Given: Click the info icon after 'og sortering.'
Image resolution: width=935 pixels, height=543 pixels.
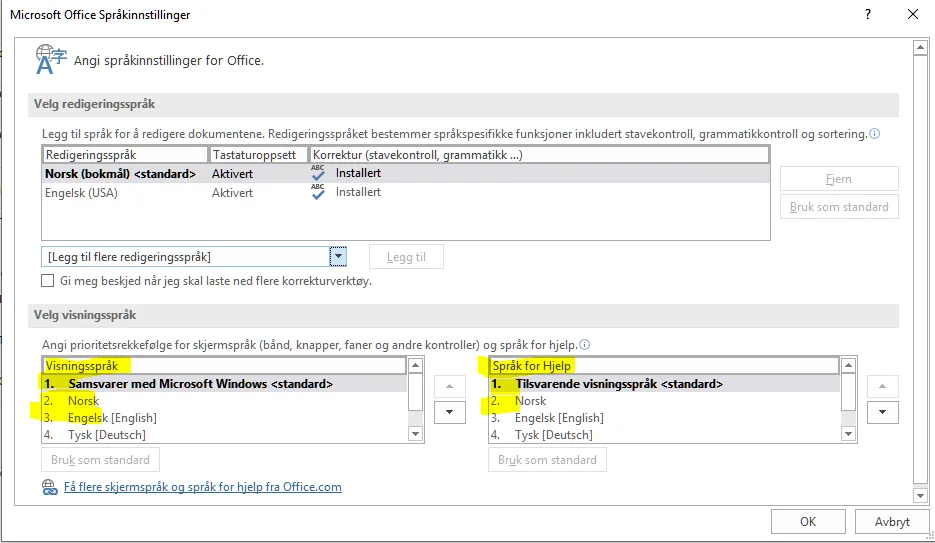Looking at the screenshot, I should [874, 134].
